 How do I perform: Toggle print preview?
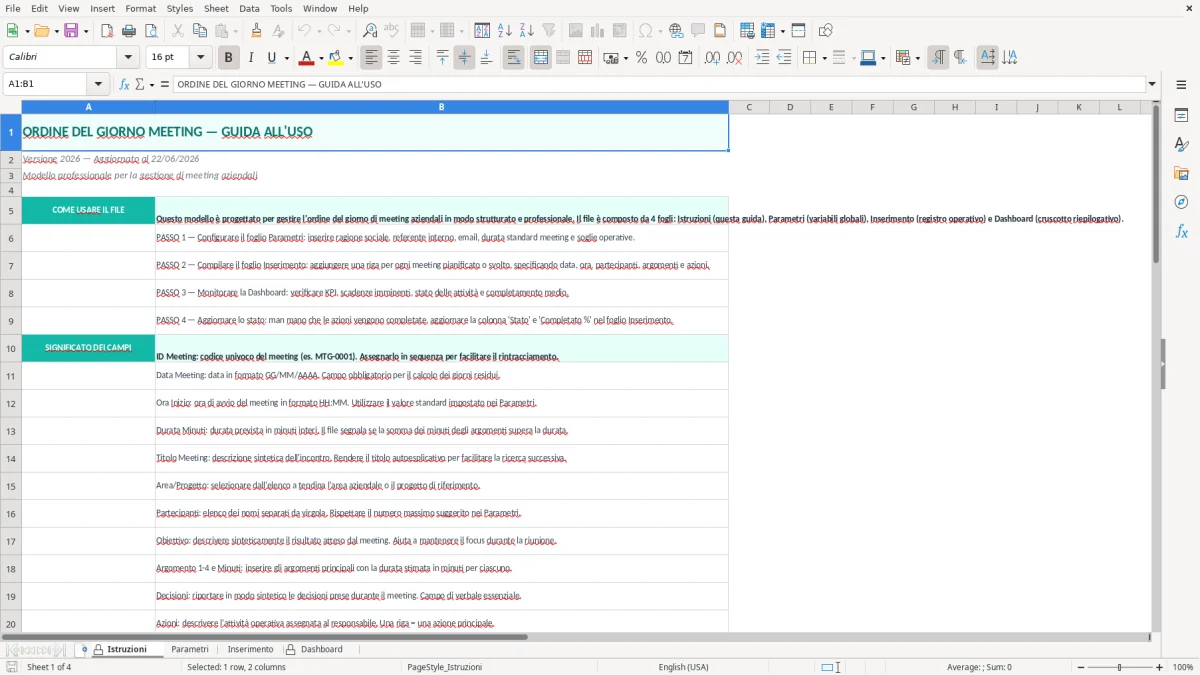pyautogui.click(x=150, y=31)
